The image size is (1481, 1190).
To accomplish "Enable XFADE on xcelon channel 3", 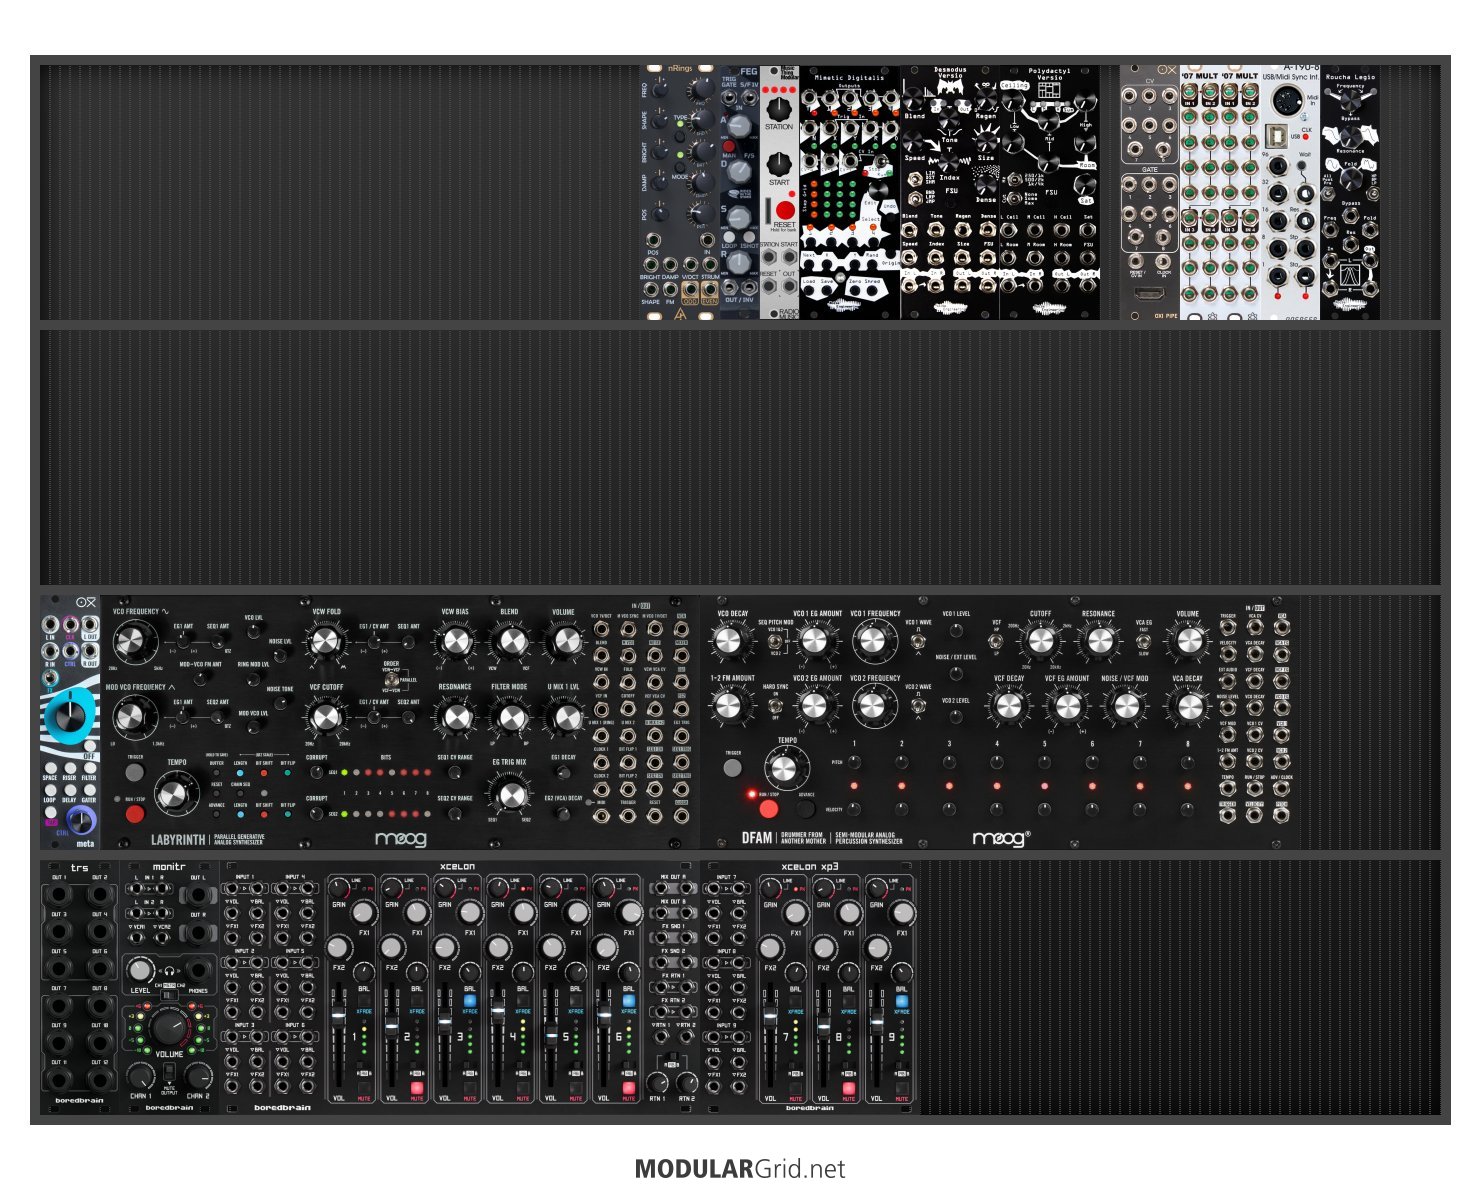I will pos(469,1000).
